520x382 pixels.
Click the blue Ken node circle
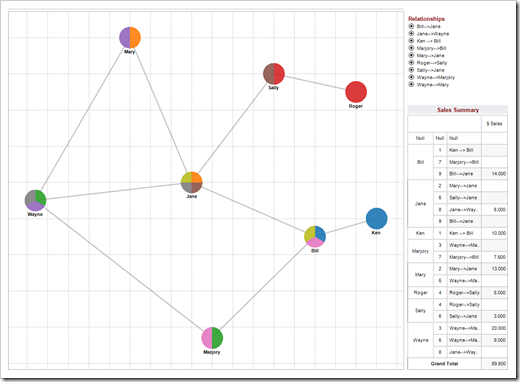click(376, 219)
